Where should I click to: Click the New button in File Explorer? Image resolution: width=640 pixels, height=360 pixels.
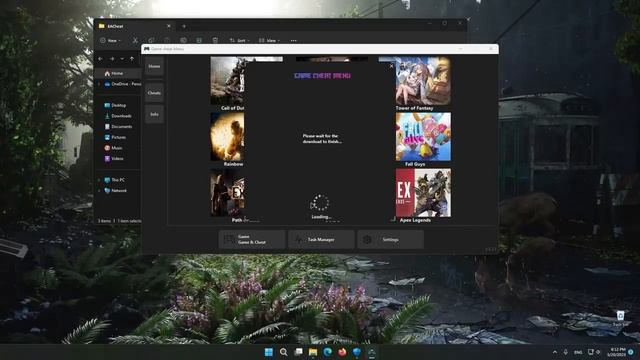(x=110, y=40)
